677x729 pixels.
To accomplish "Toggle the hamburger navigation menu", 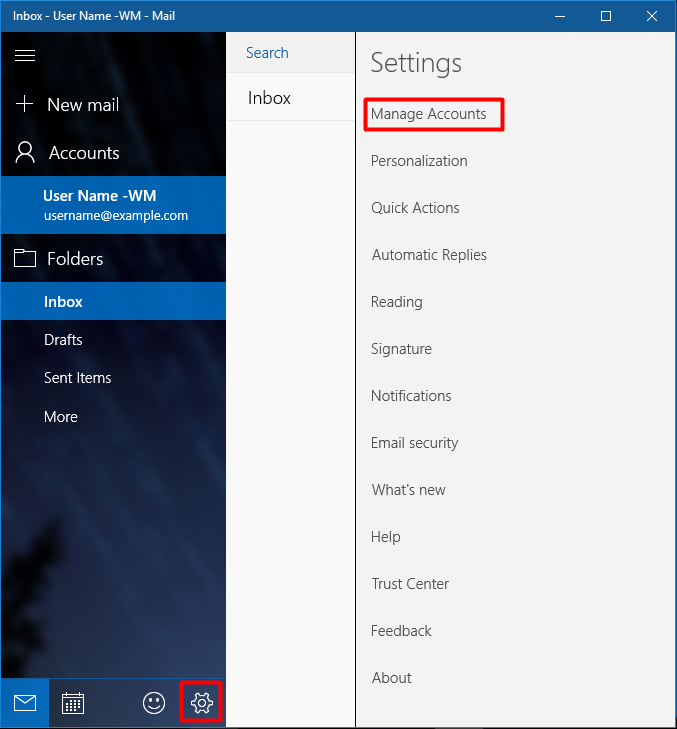I will coord(25,56).
